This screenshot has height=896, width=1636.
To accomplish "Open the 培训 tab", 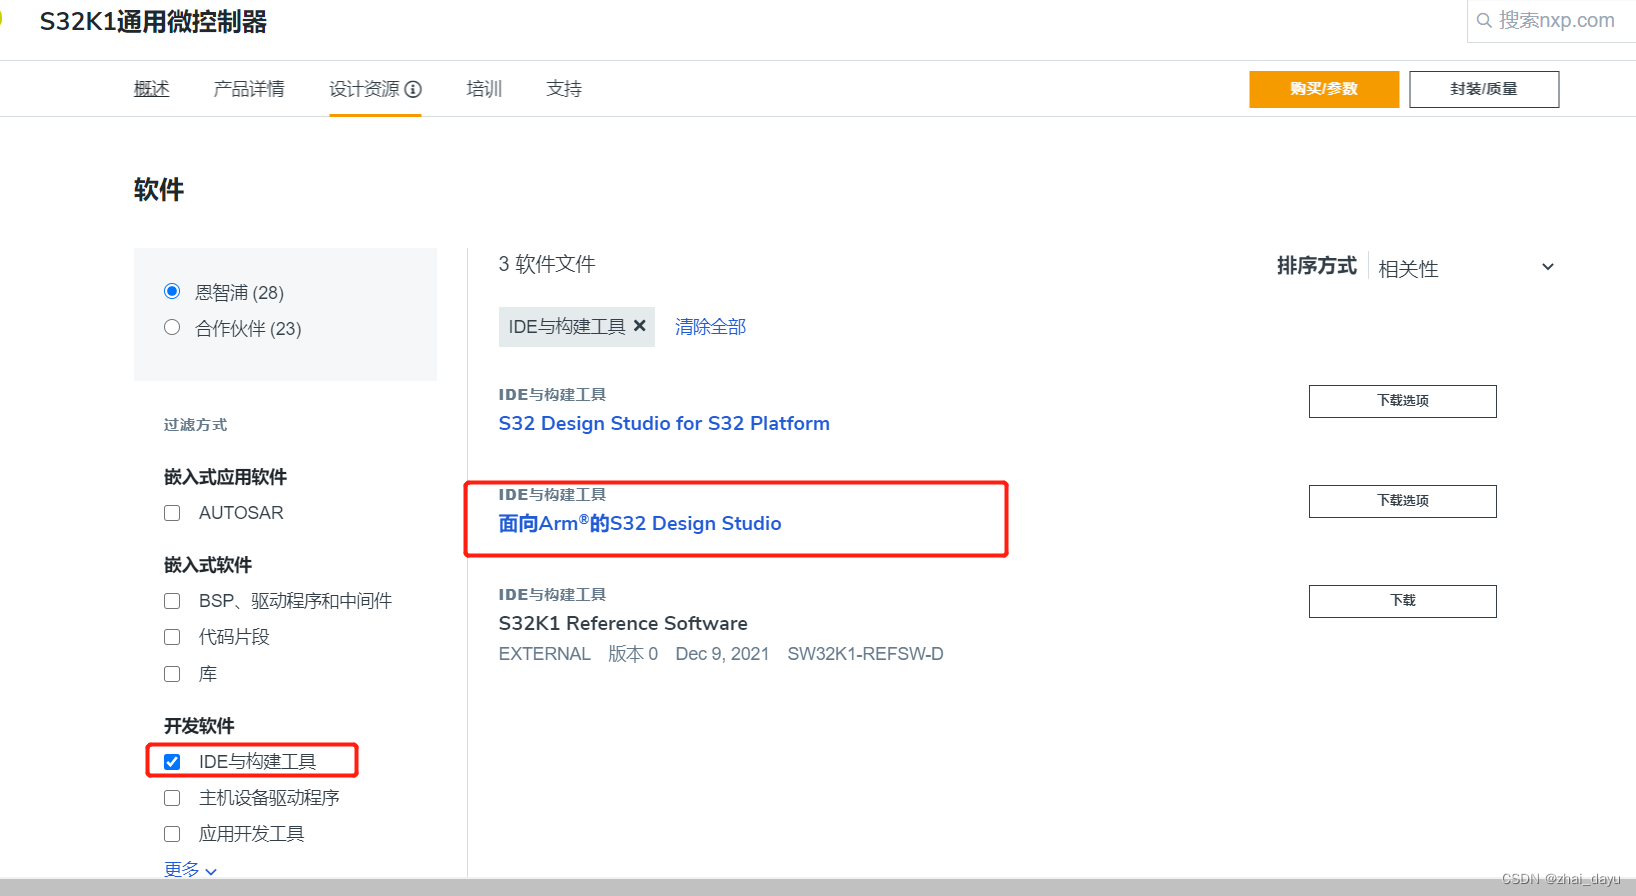I will [484, 89].
